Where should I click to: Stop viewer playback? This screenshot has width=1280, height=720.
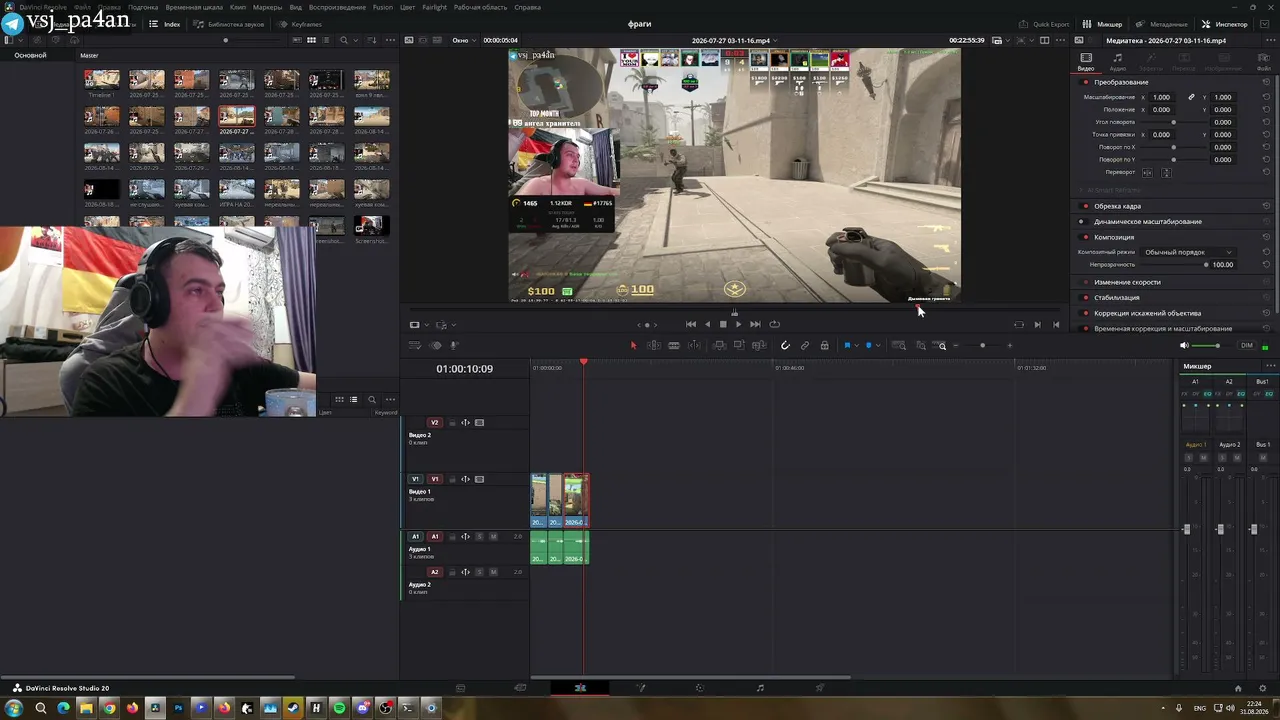click(723, 324)
